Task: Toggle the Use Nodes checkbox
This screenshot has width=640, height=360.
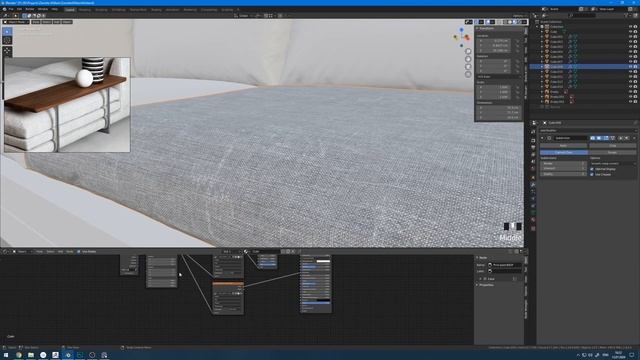Action: click(78, 251)
